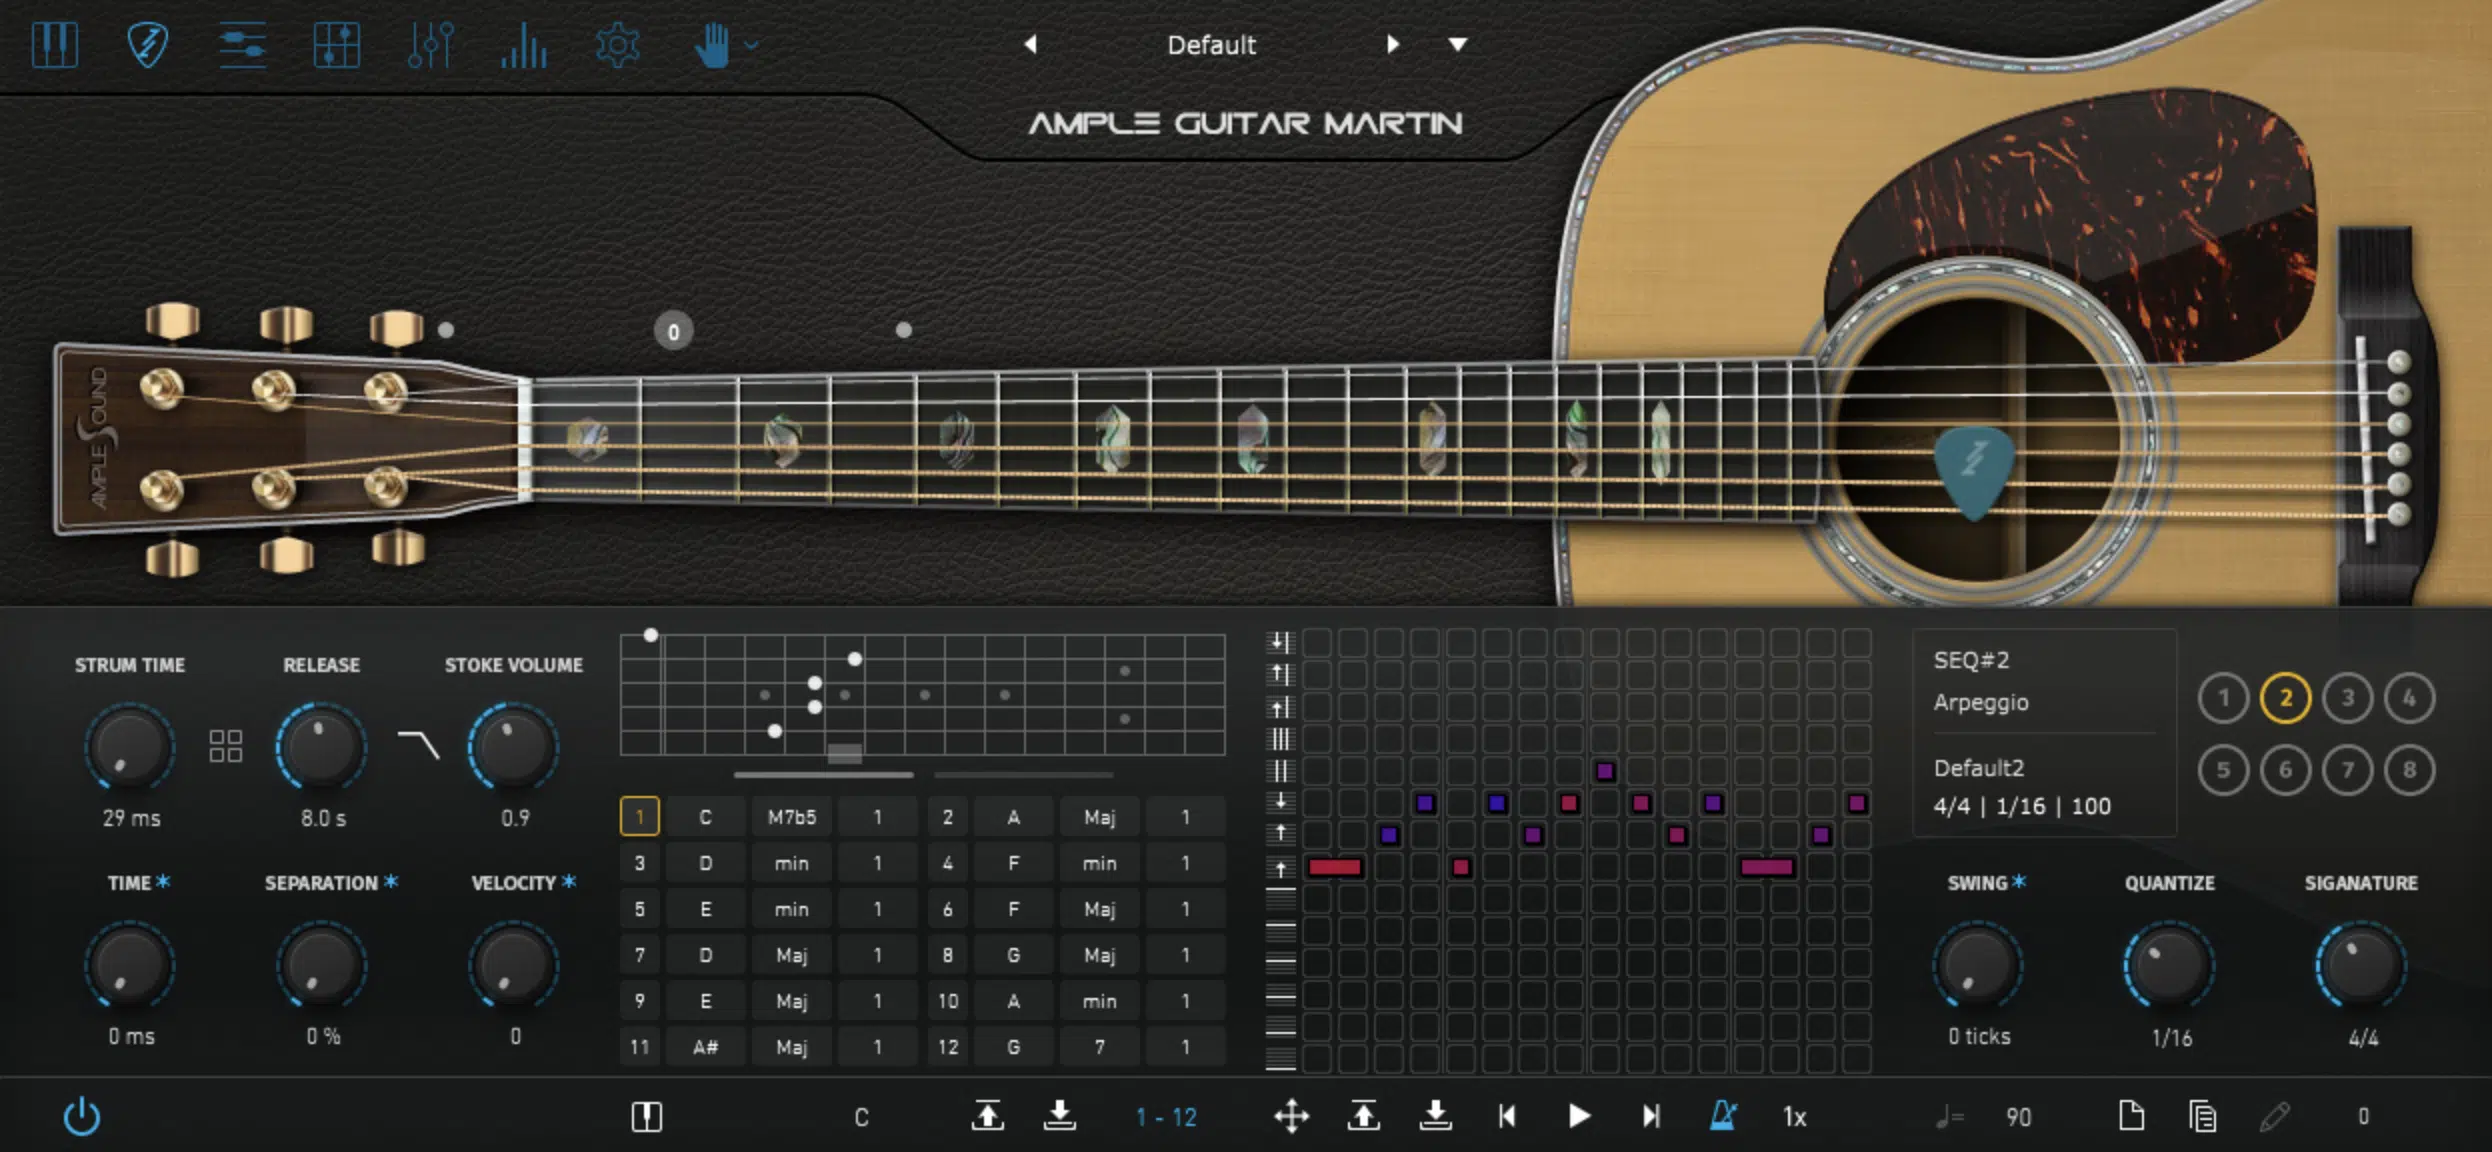Click the copy pages icon
The height and width of the screenshot is (1152, 2492).
[x=2203, y=1116]
